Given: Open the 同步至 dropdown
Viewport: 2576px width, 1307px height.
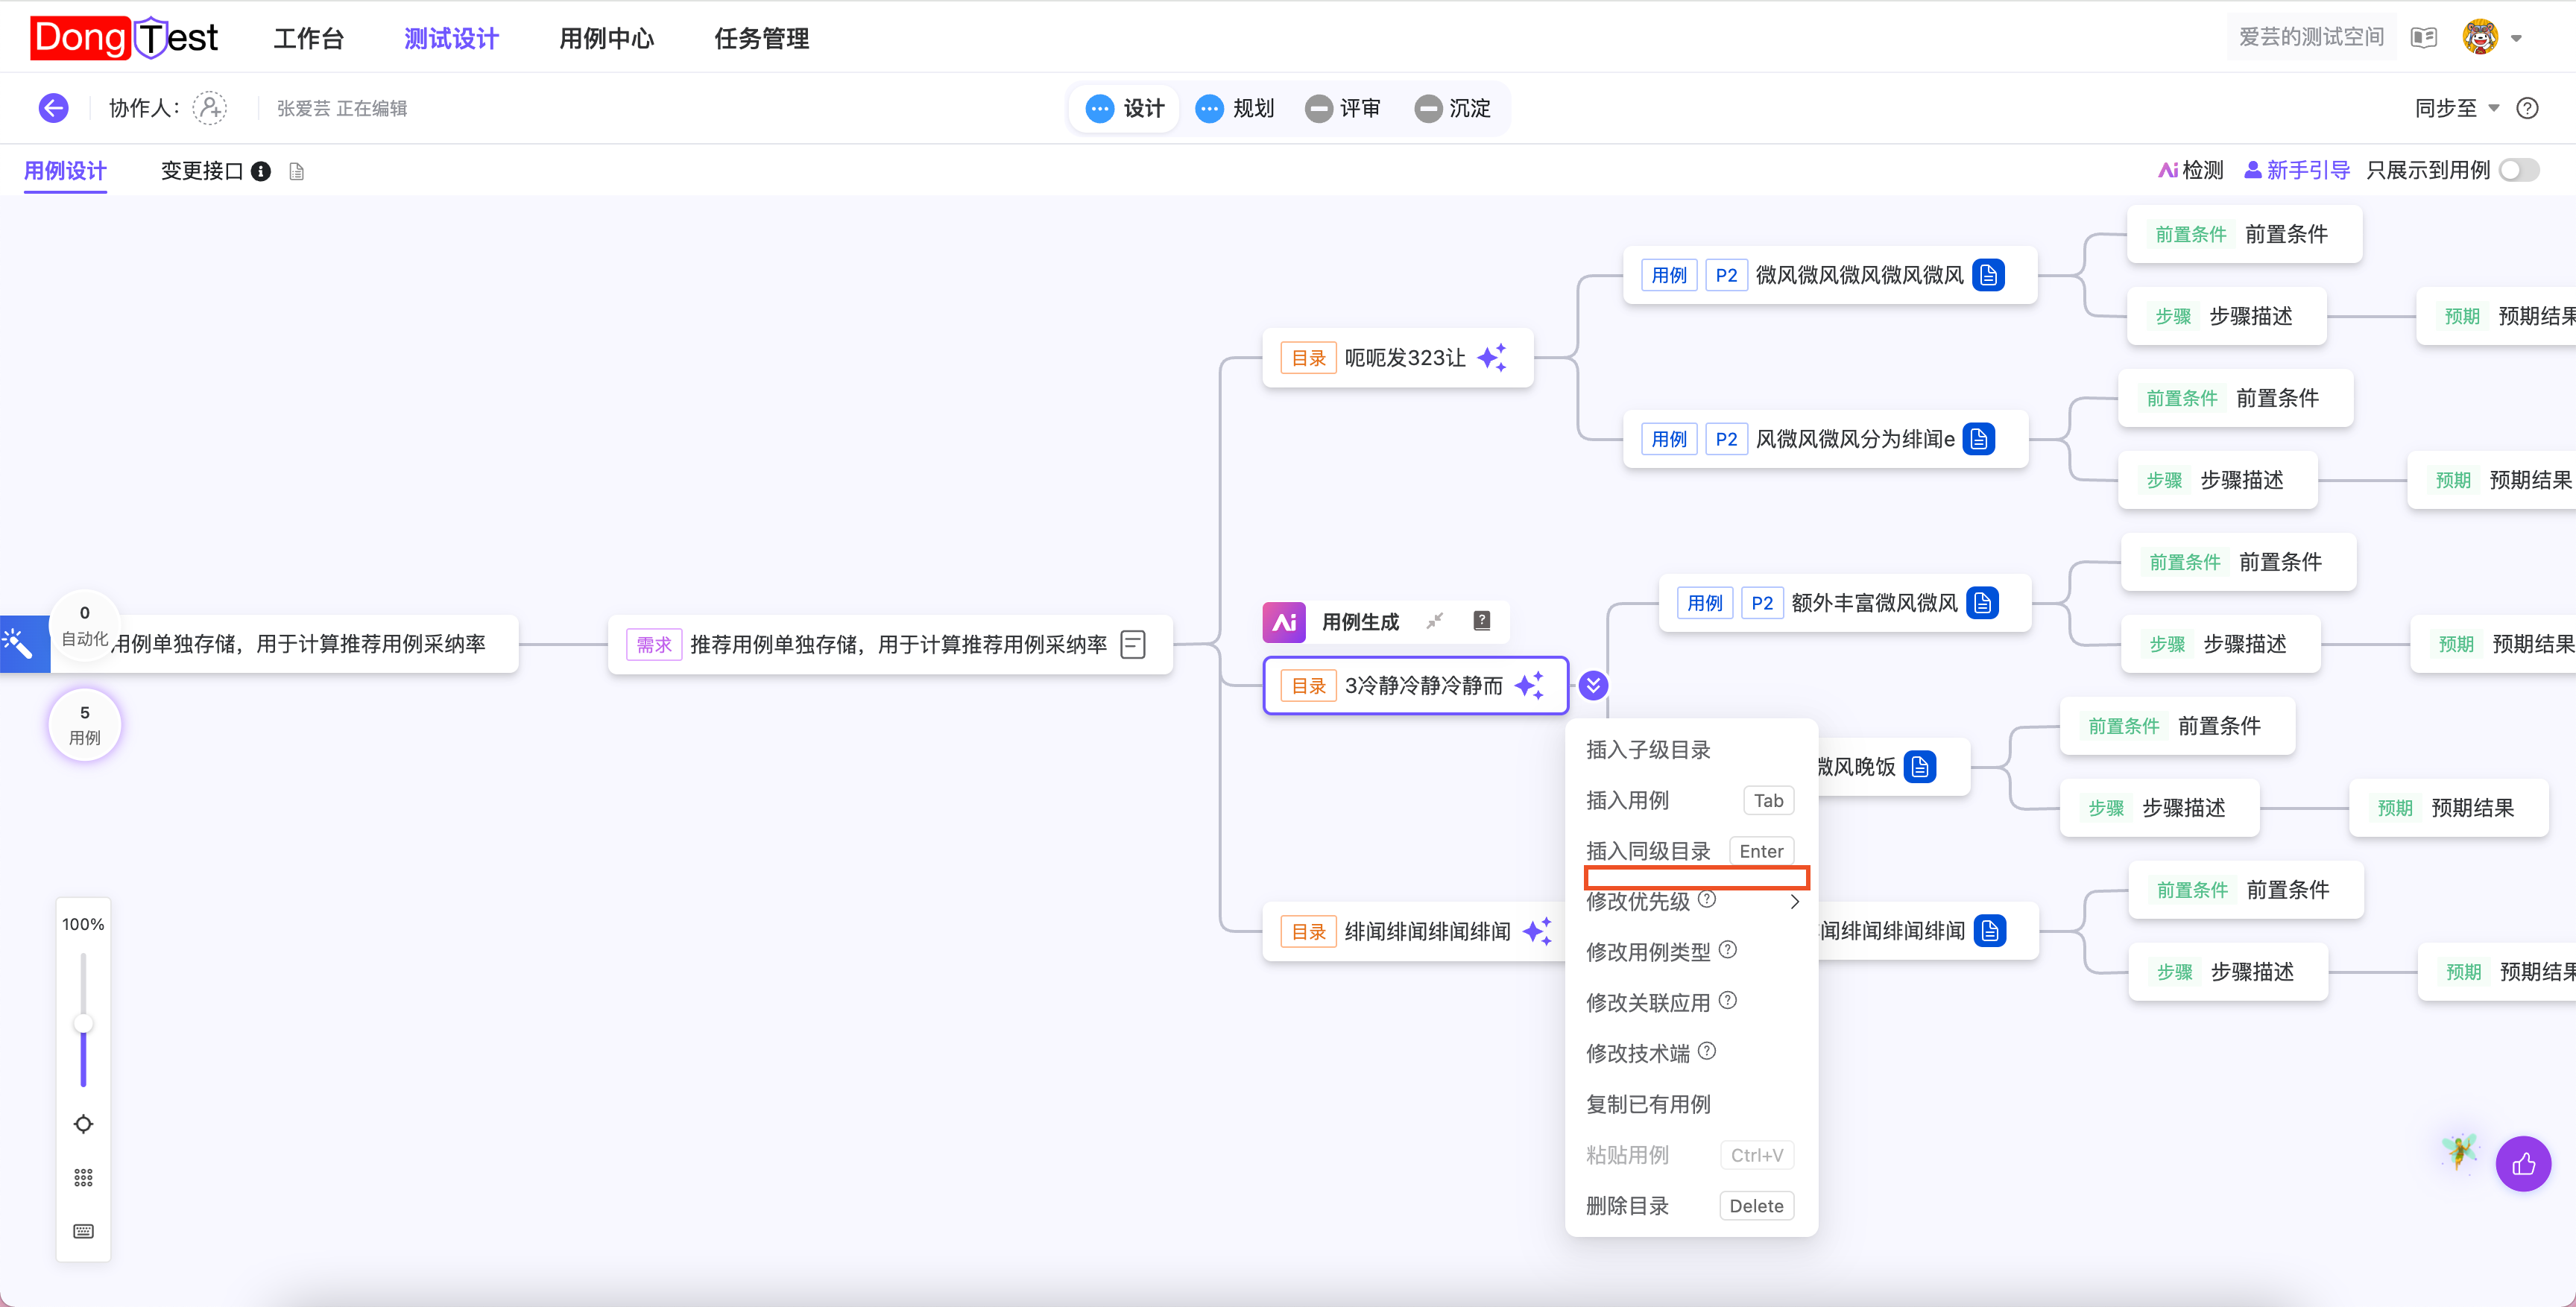Looking at the screenshot, I should coord(2456,108).
